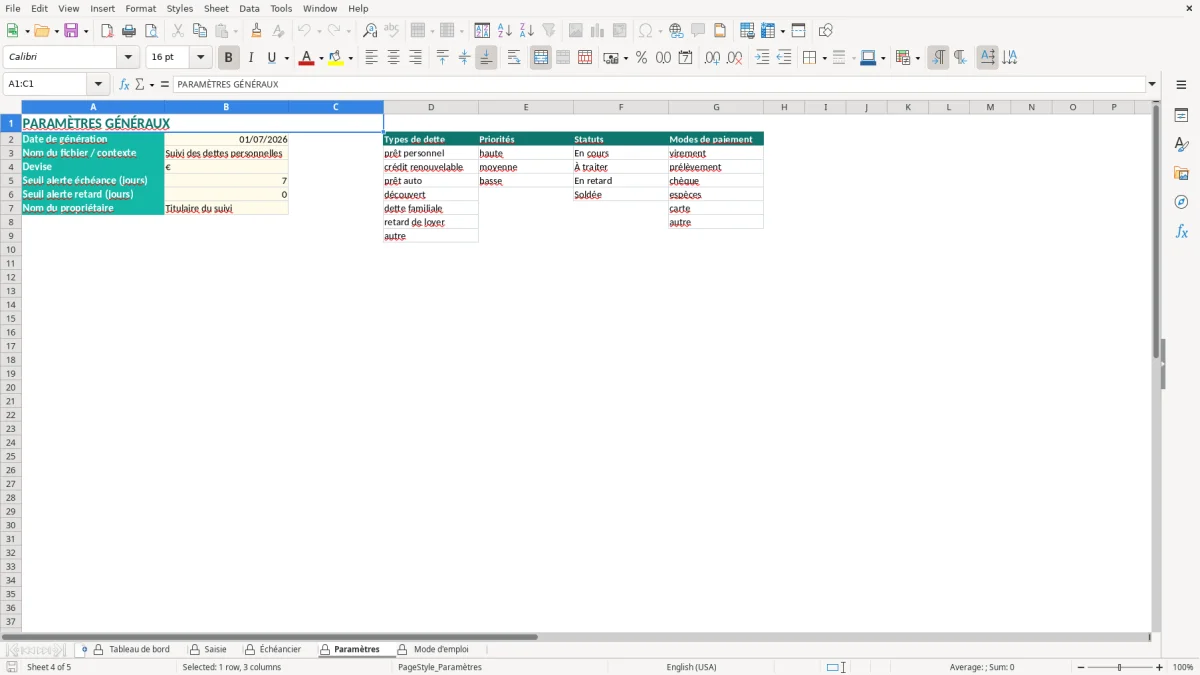
Task: Open the Format menu
Action: 141,8
